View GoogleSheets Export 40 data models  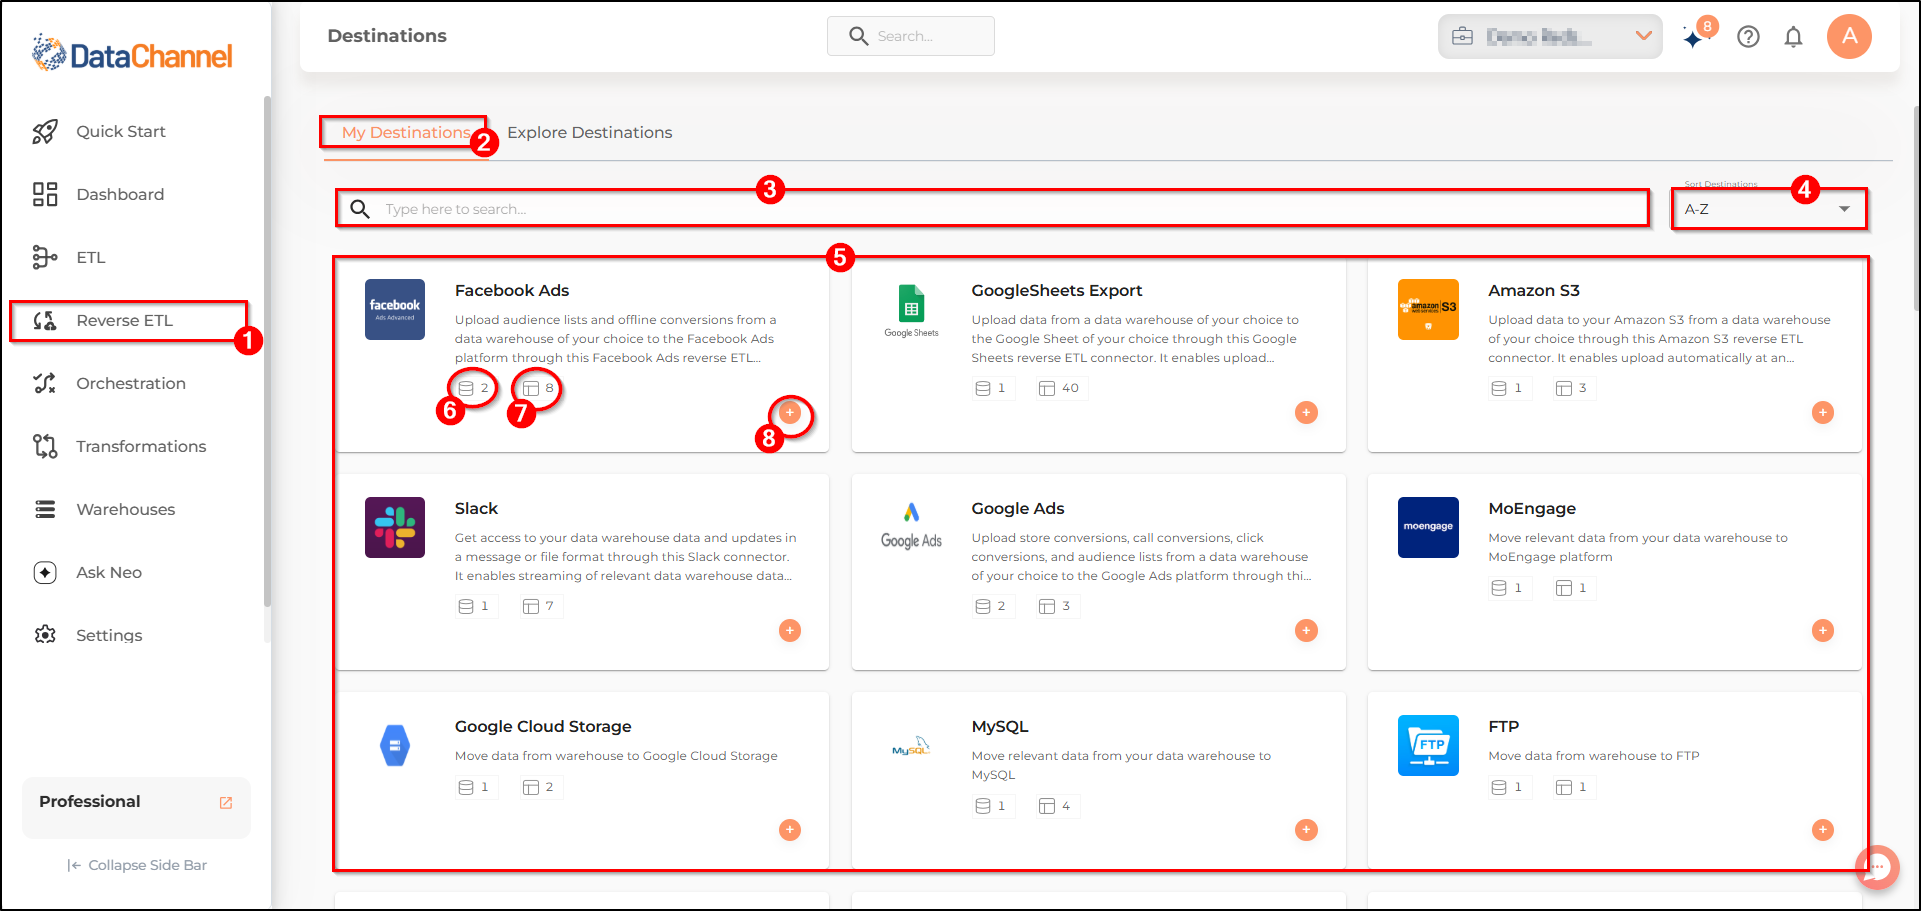(x=1059, y=388)
